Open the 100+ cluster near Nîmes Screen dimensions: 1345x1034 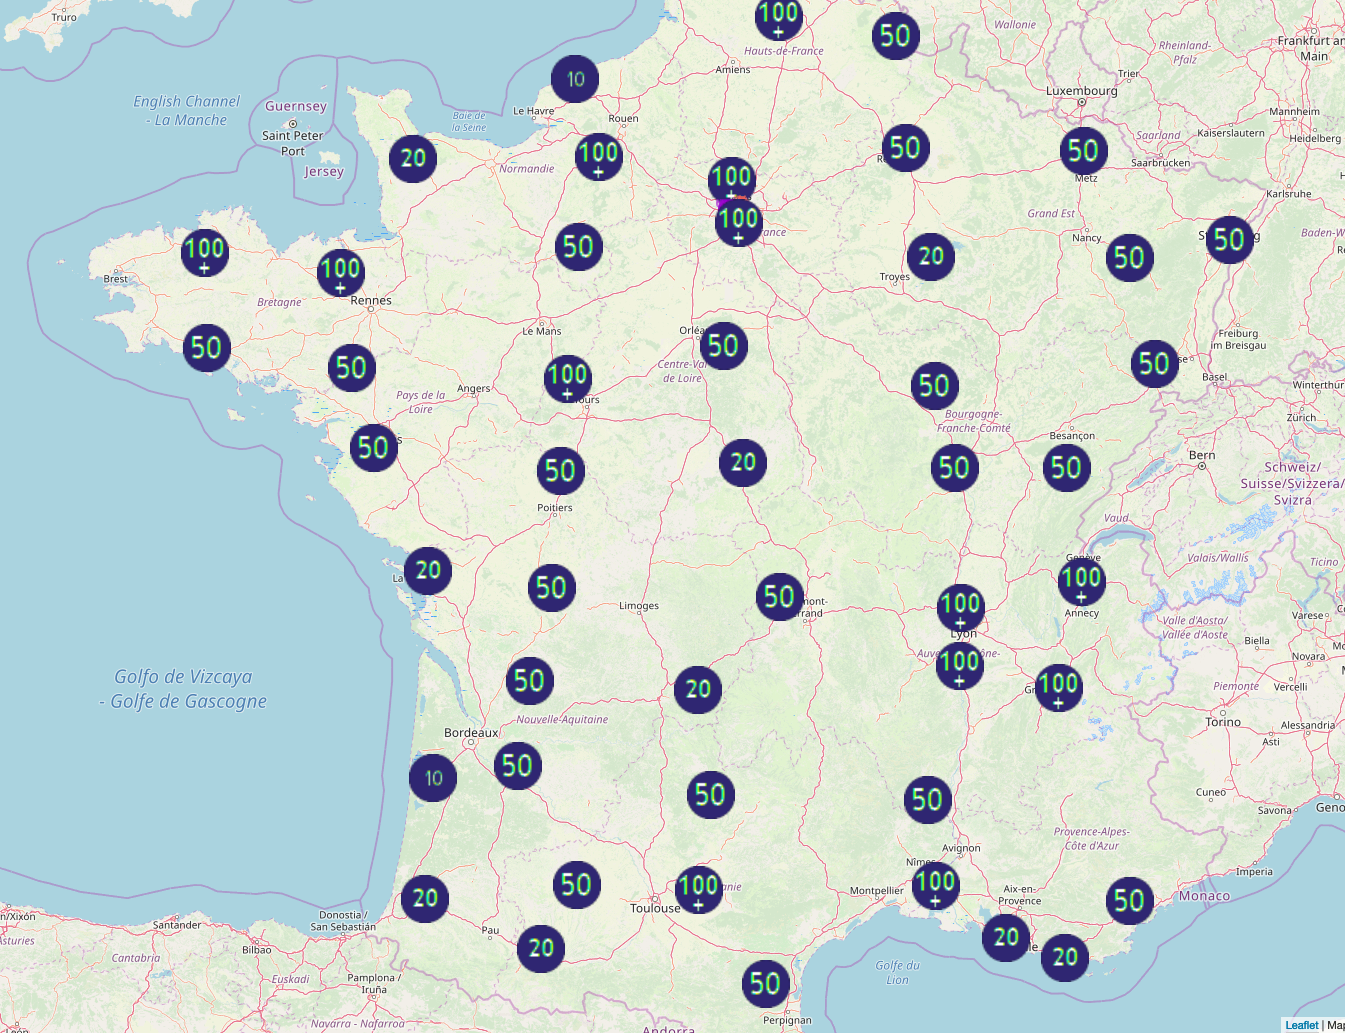[x=935, y=884]
